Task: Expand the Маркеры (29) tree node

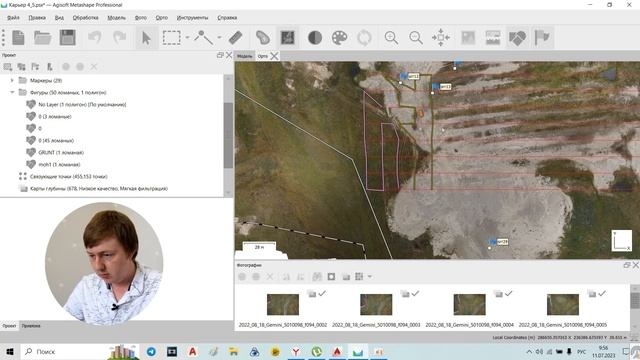Action: click(x=12, y=80)
